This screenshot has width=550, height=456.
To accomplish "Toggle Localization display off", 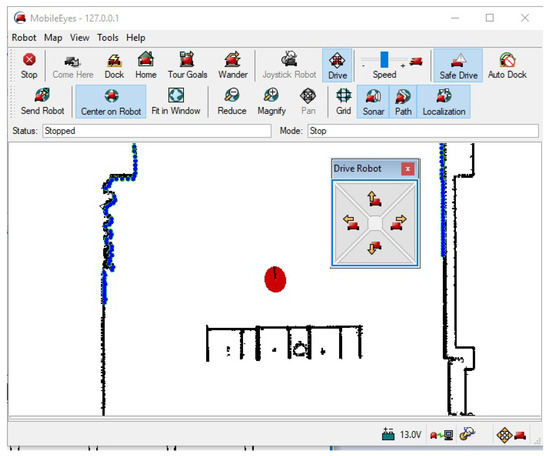I will 444,101.
